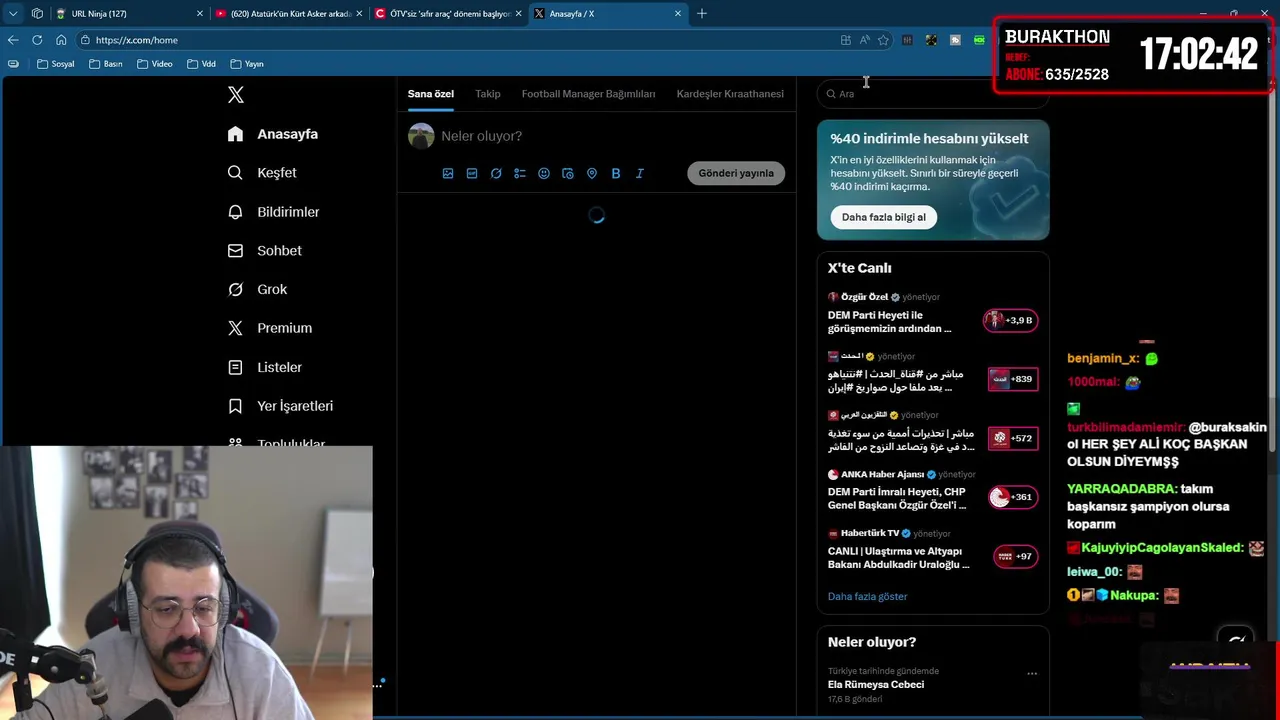This screenshot has height=720, width=1280.
Task: Open a new browser tab
Action: (702, 14)
